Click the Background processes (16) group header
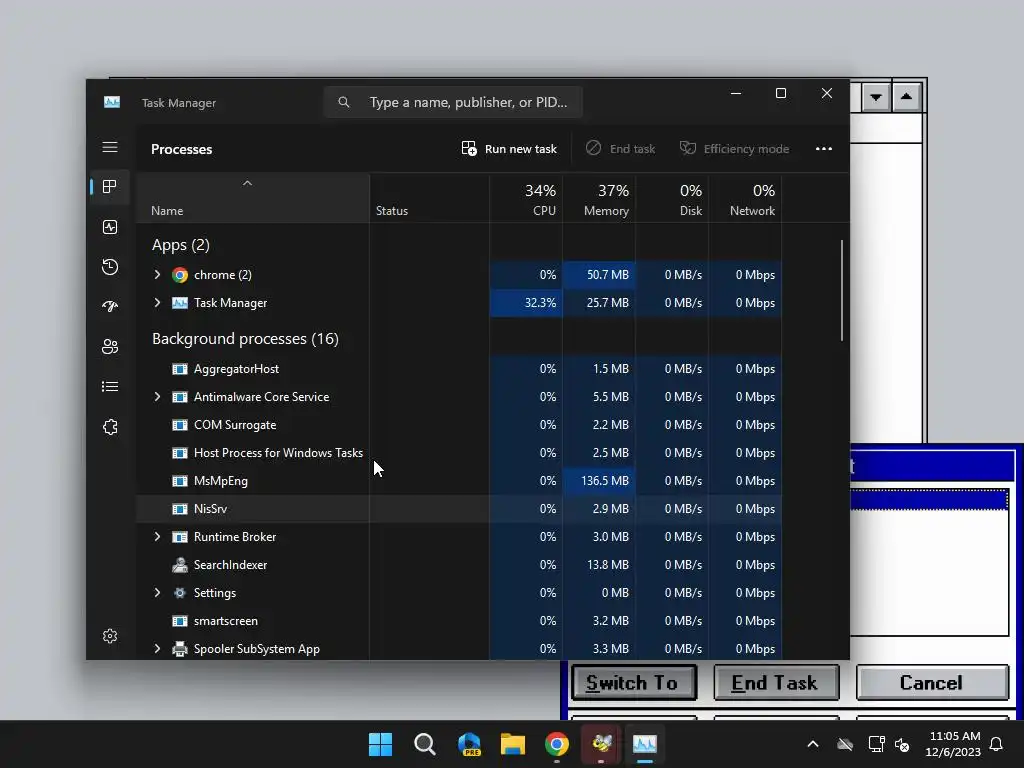The image size is (1024, 768). point(245,339)
